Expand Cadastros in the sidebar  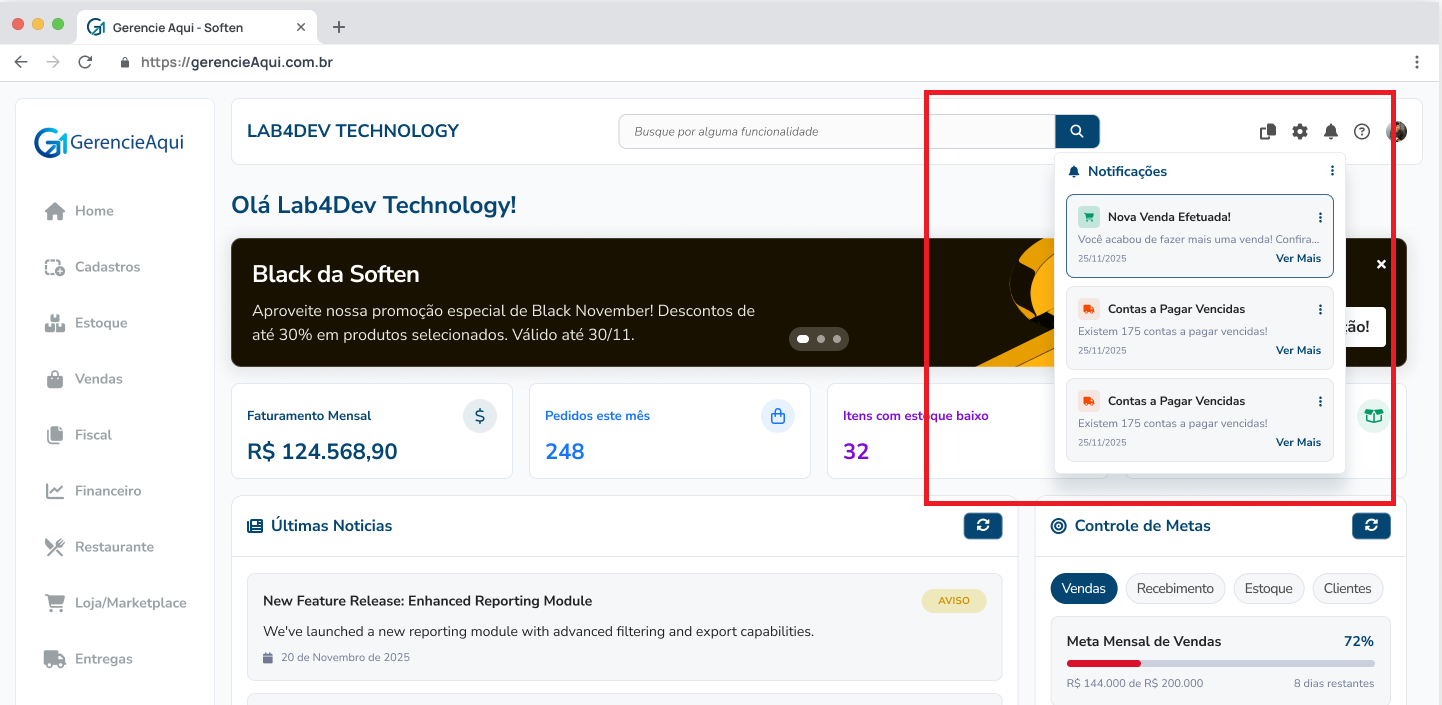tap(107, 267)
